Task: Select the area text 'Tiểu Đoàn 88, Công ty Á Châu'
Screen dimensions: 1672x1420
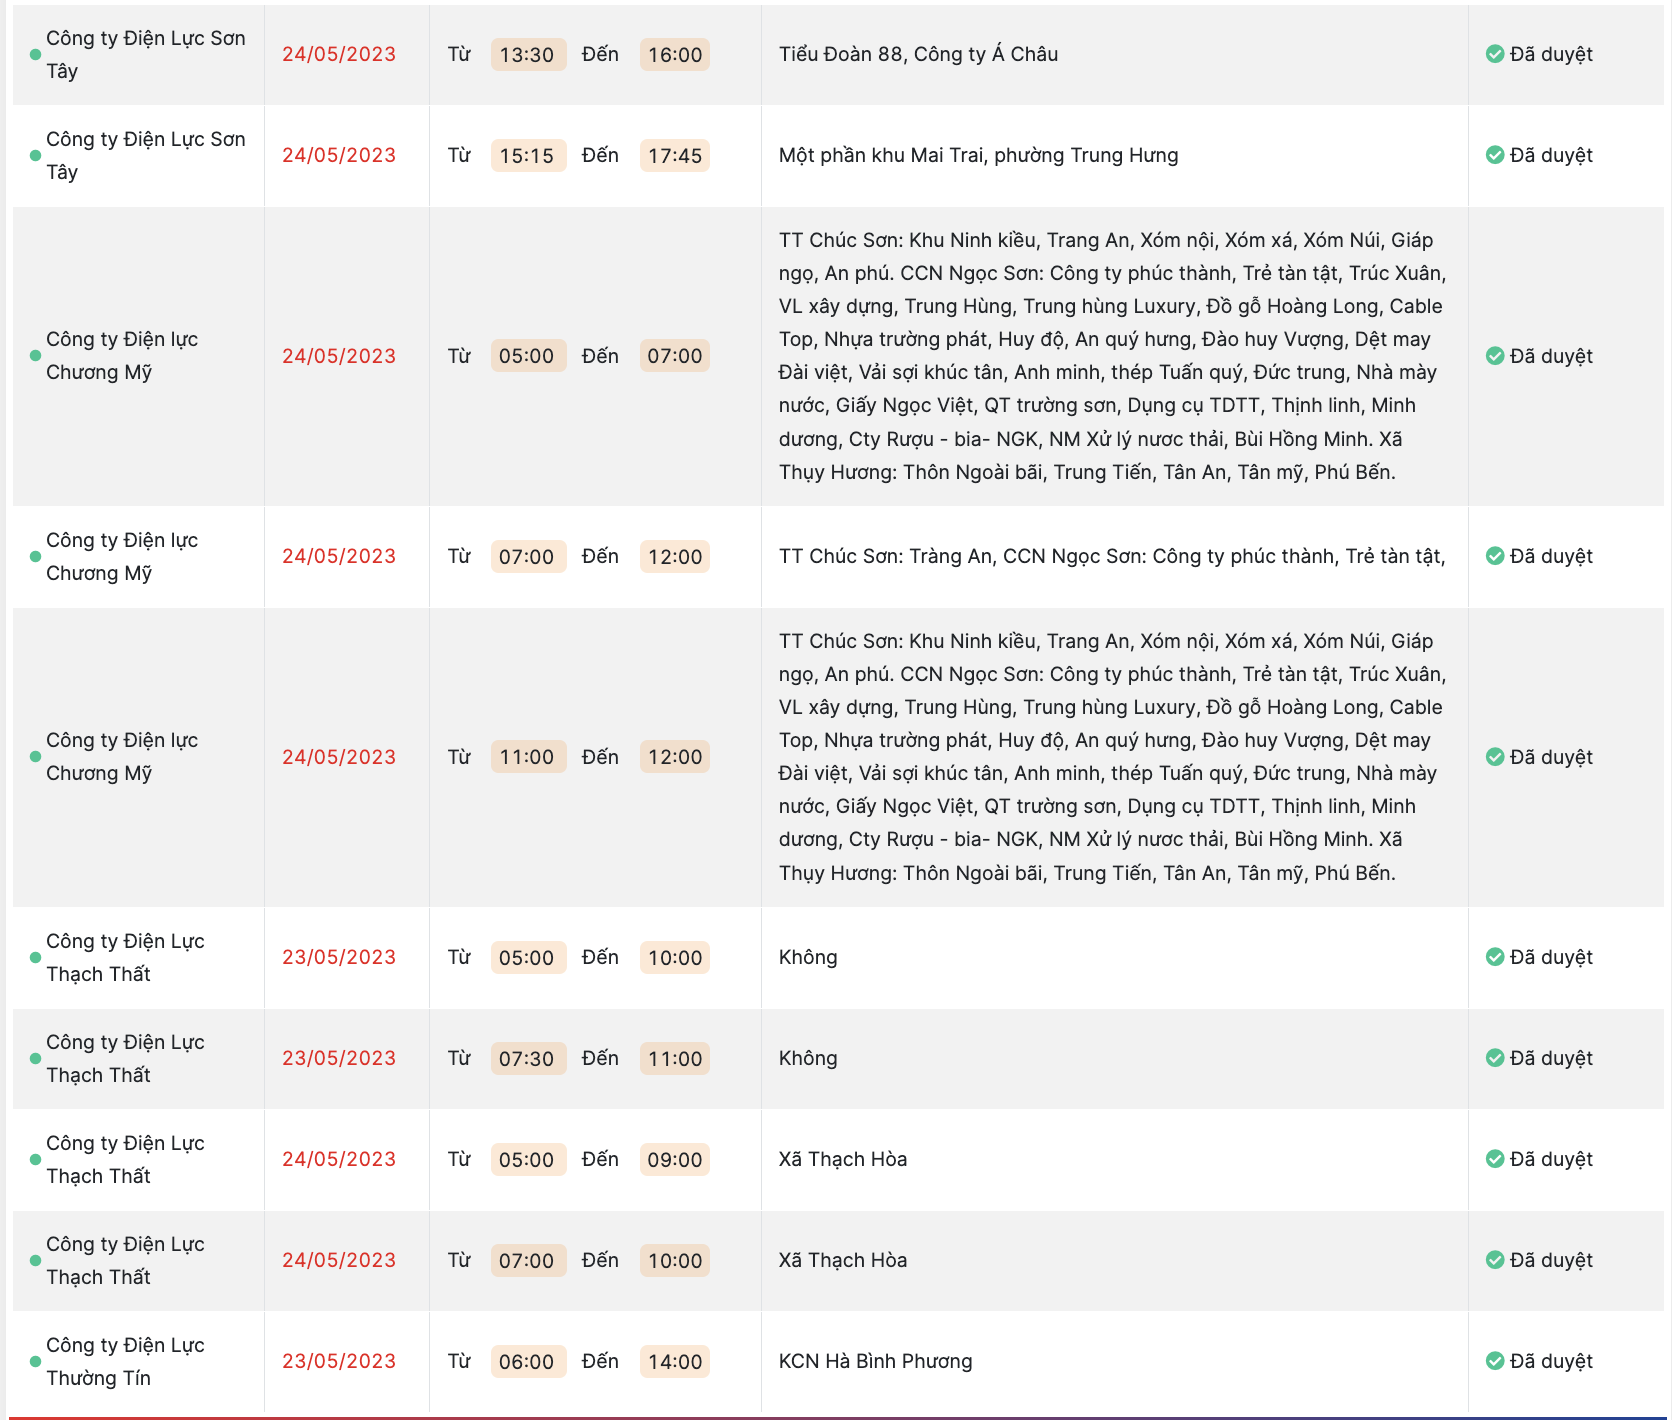Action: pos(918,54)
